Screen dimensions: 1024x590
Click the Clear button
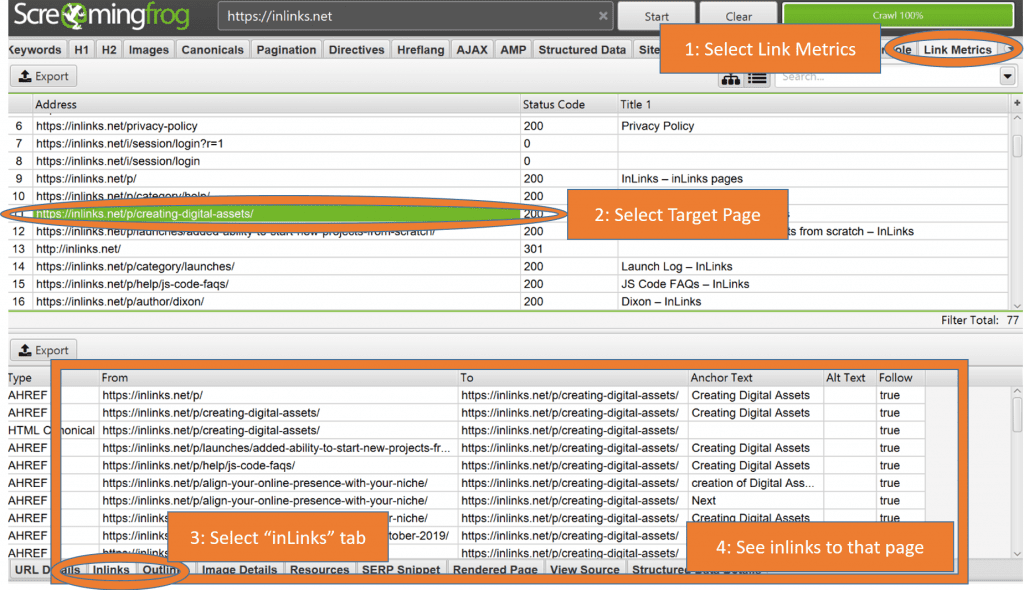[739, 16]
